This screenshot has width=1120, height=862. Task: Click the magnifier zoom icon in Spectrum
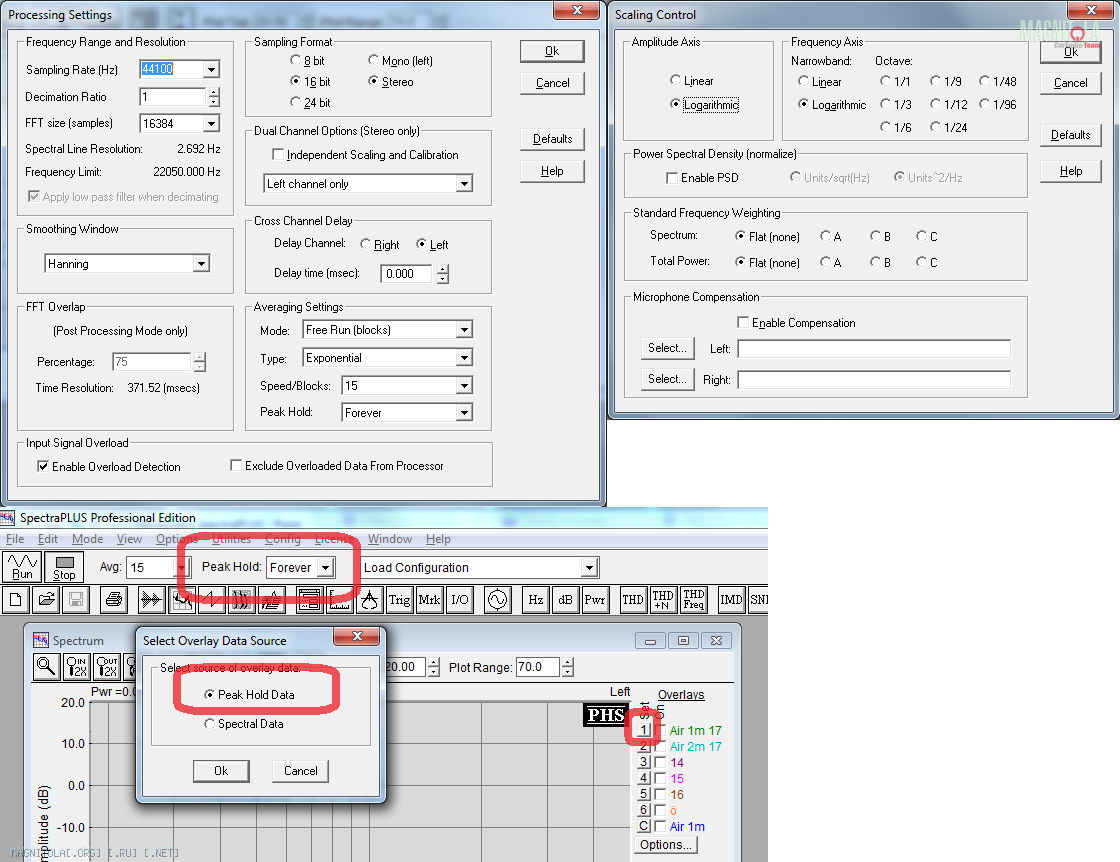pos(46,667)
